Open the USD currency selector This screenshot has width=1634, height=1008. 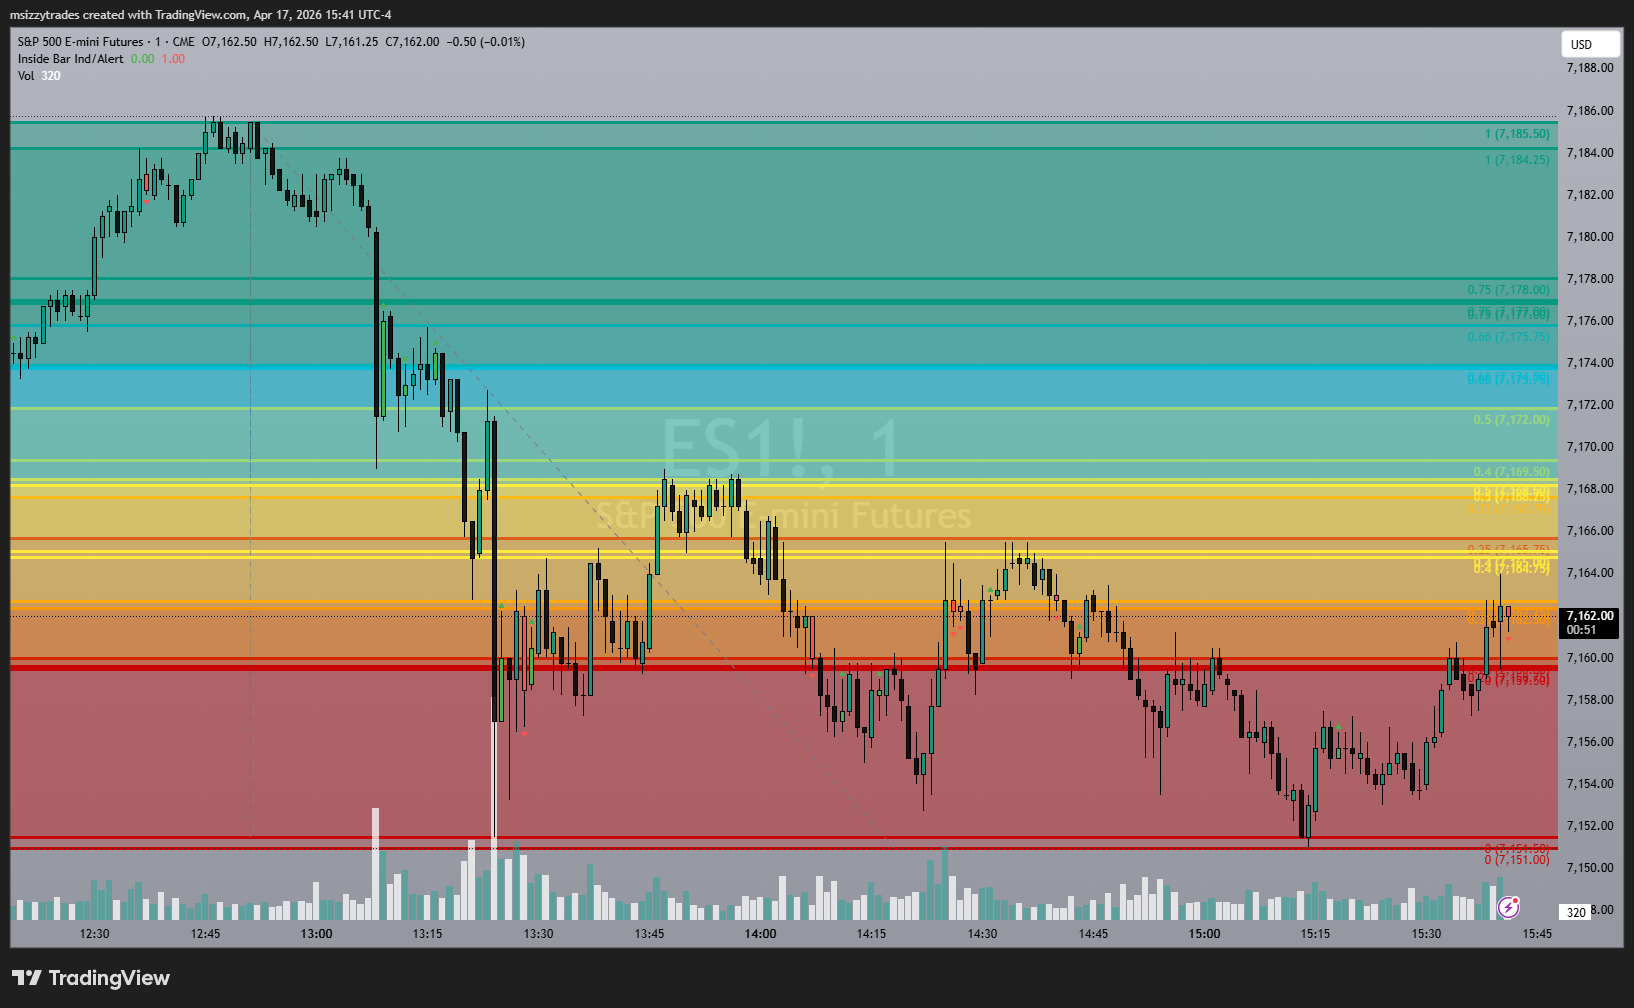(x=1590, y=44)
